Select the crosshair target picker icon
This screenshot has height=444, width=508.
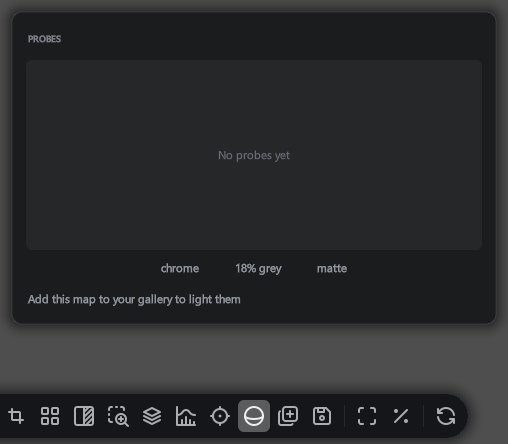coord(220,416)
